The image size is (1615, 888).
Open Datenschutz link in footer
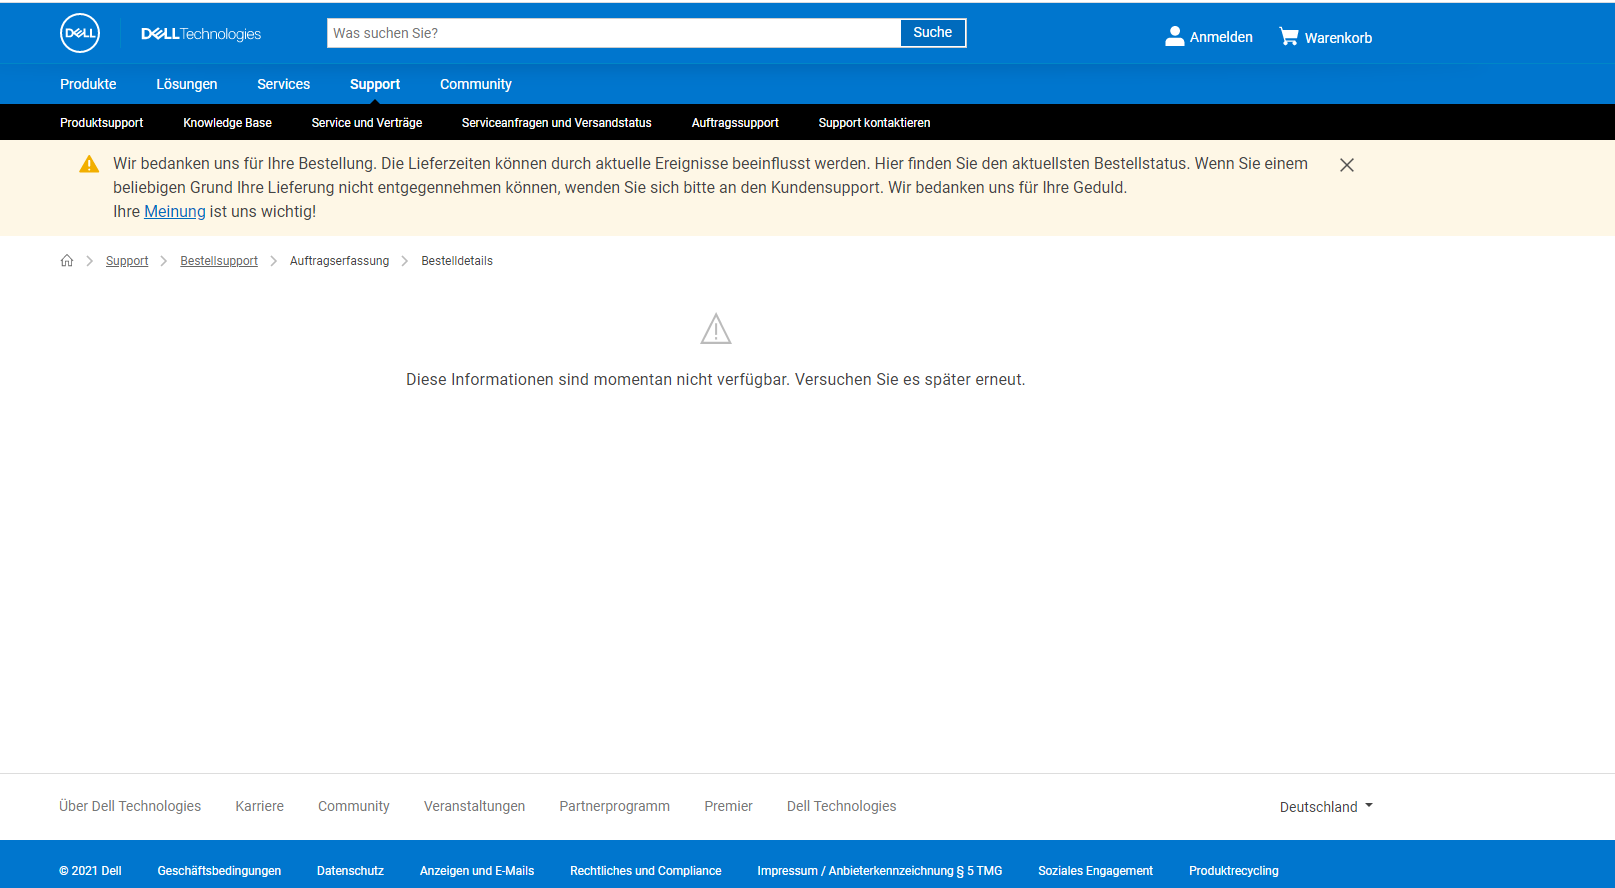pos(350,871)
